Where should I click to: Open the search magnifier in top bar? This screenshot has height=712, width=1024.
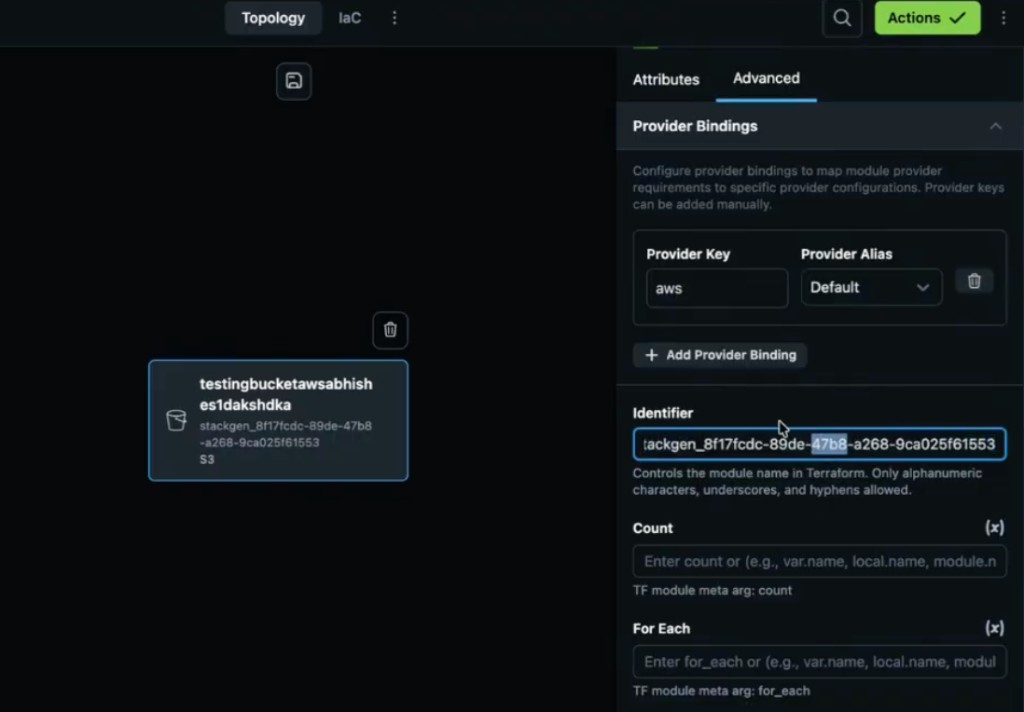click(842, 18)
